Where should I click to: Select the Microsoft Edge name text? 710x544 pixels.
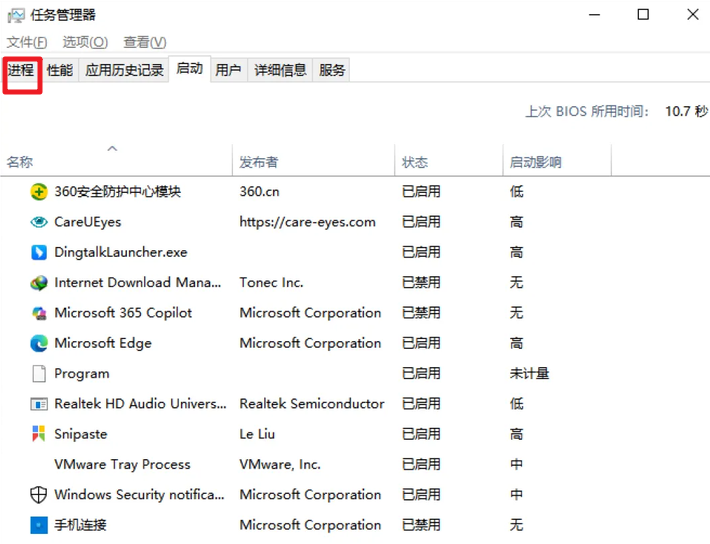[103, 343]
